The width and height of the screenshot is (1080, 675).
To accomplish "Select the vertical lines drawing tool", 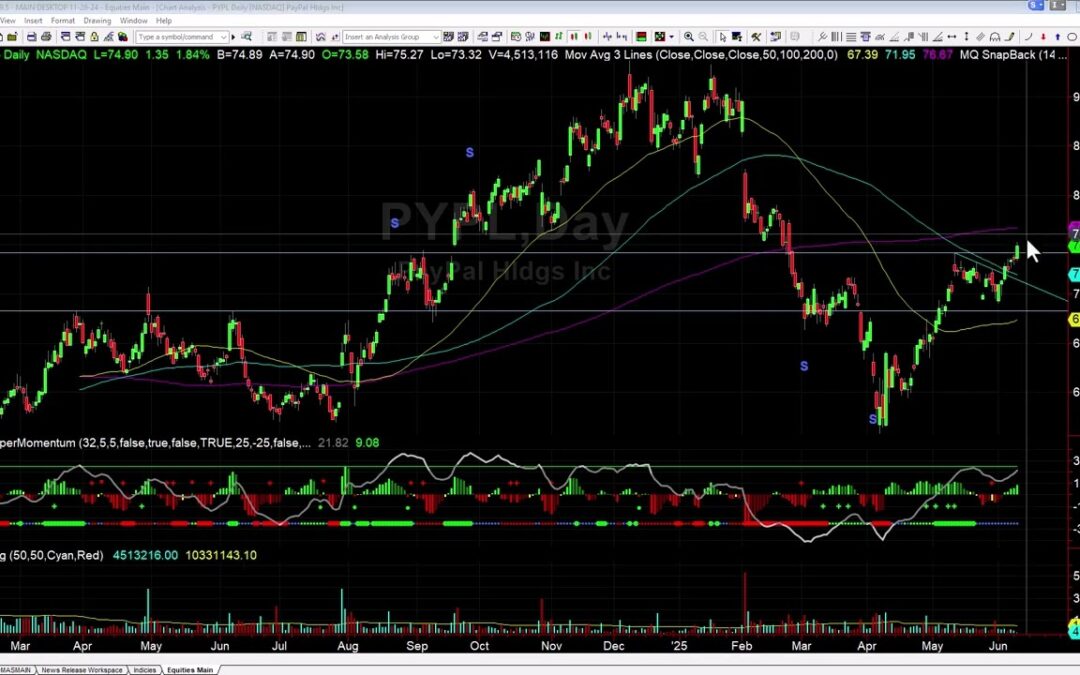I will point(835,37).
